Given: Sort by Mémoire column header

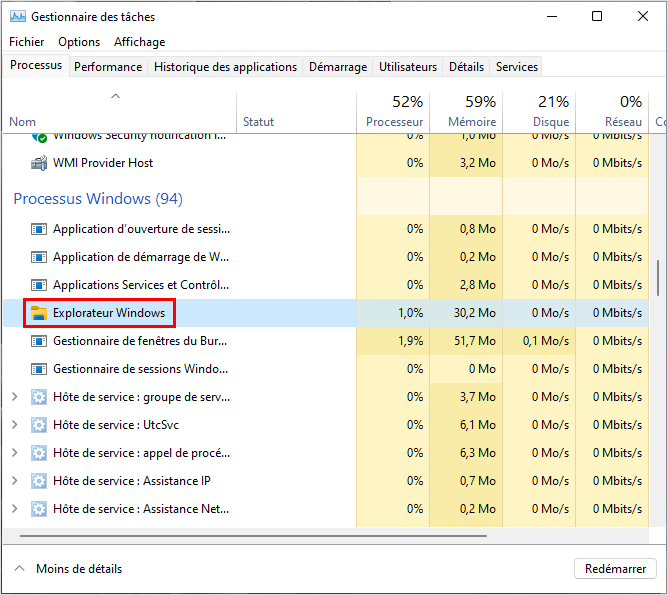Looking at the screenshot, I should pos(466,112).
